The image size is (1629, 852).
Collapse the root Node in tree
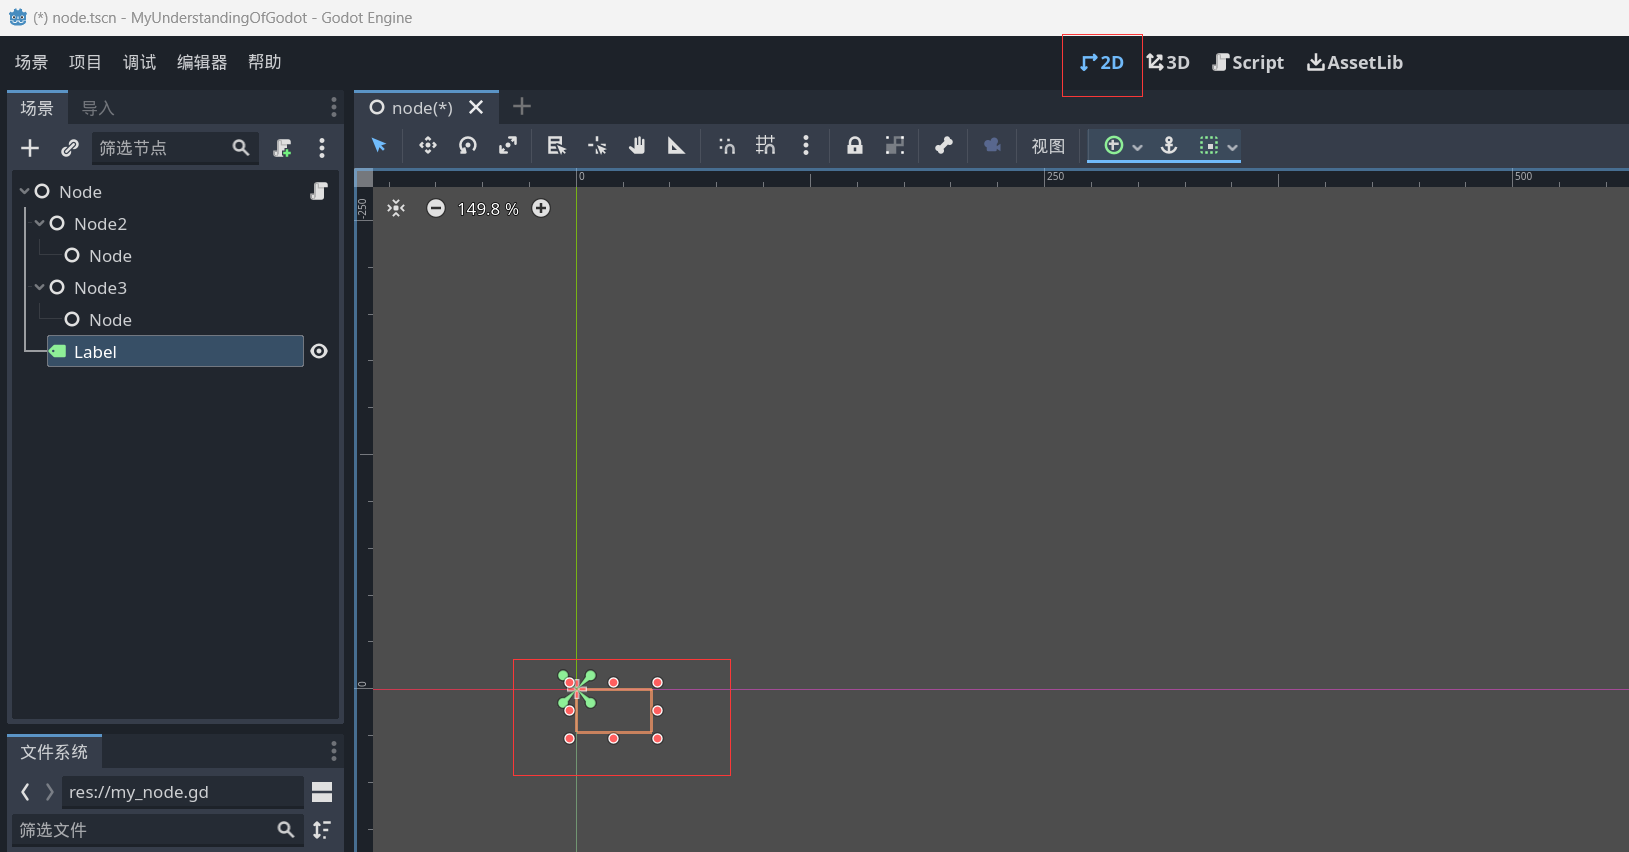pyautogui.click(x=25, y=191)
